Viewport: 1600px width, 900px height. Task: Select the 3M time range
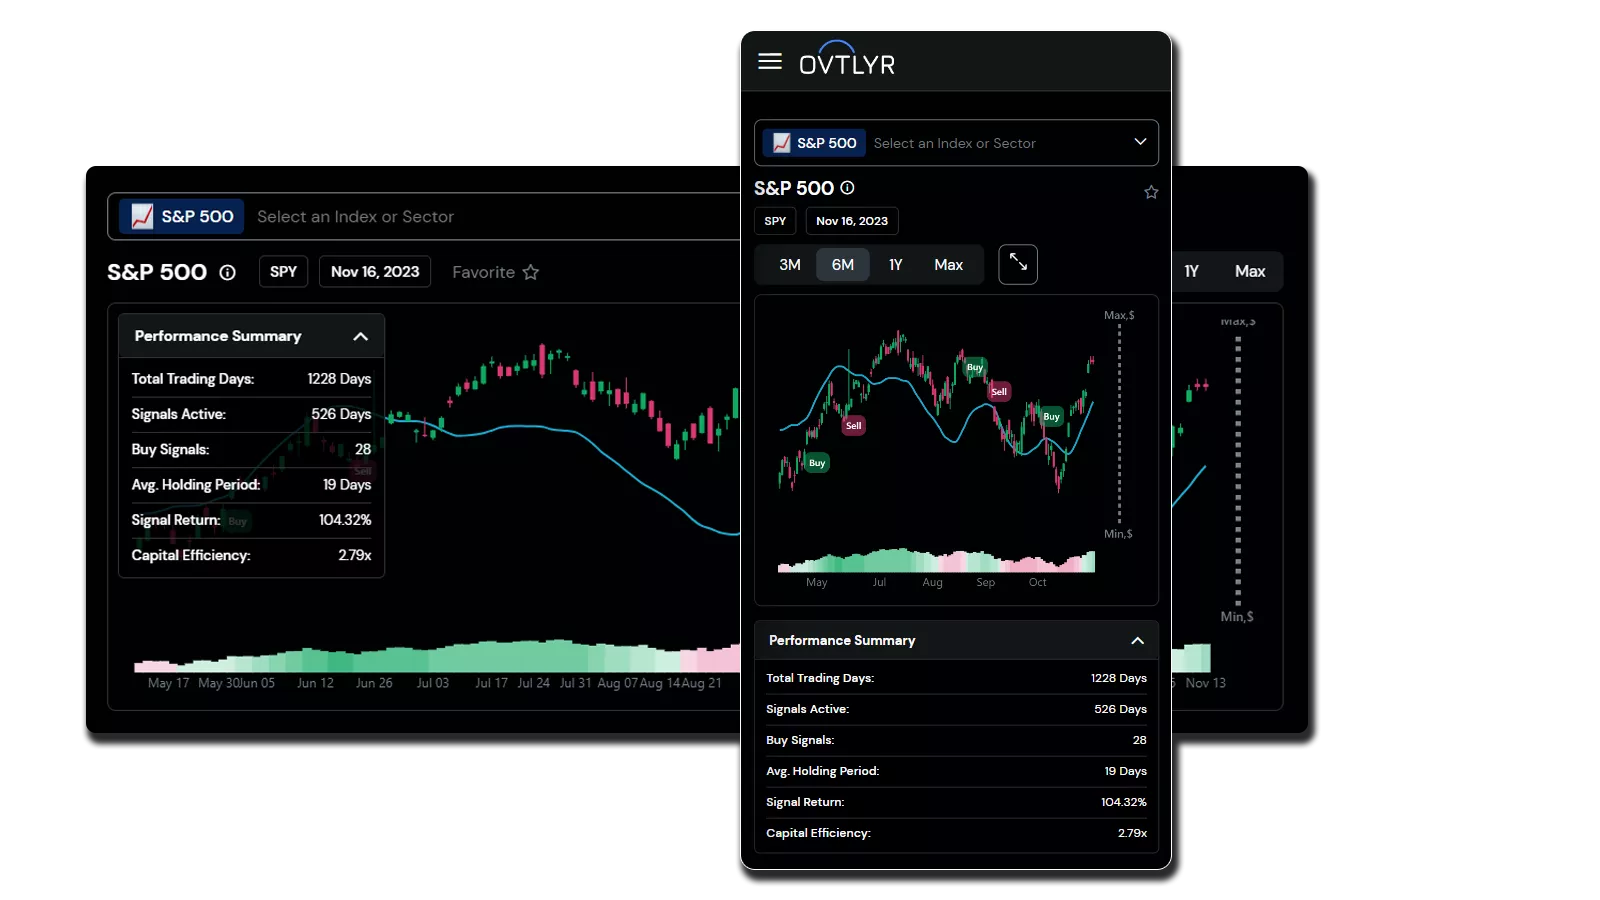pyautogui.click(x=789, y=265)
